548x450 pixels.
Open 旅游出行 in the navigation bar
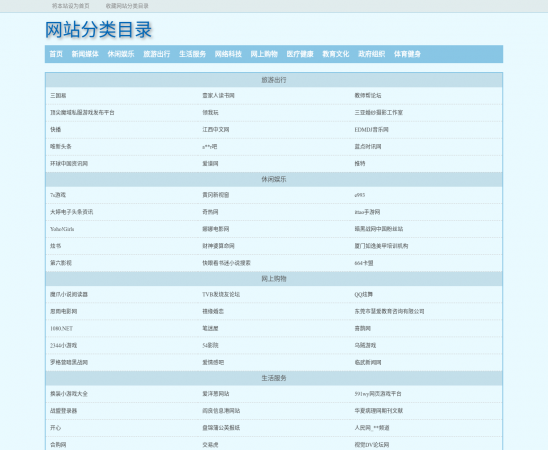(x=157, y=54)
